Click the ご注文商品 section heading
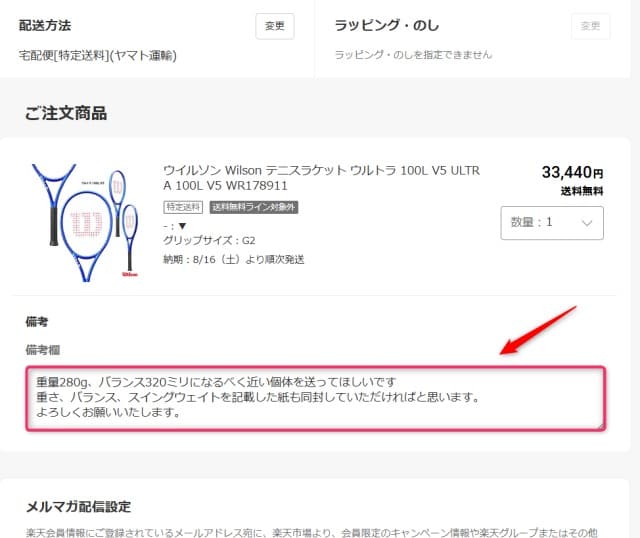 pos(66,113)
